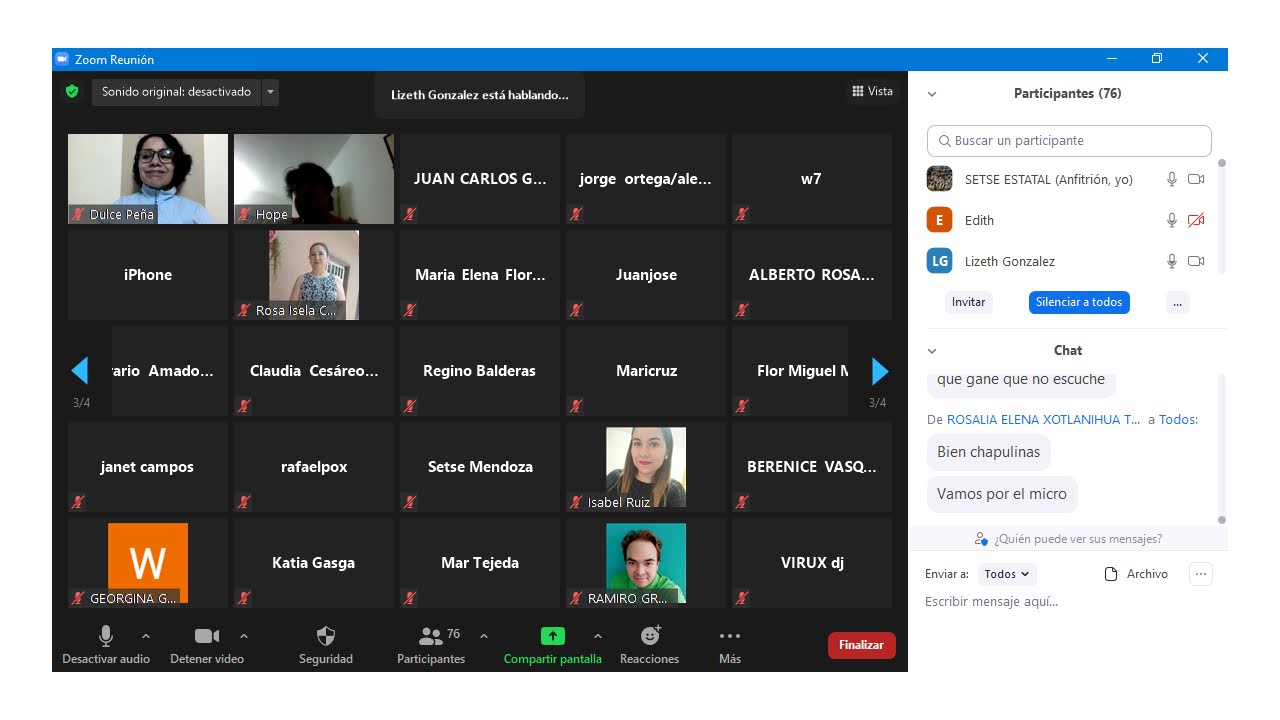Viewport: 1280px width, 720px height.
Task: Expand the video options chevron beside the camera
Action: 244,636
